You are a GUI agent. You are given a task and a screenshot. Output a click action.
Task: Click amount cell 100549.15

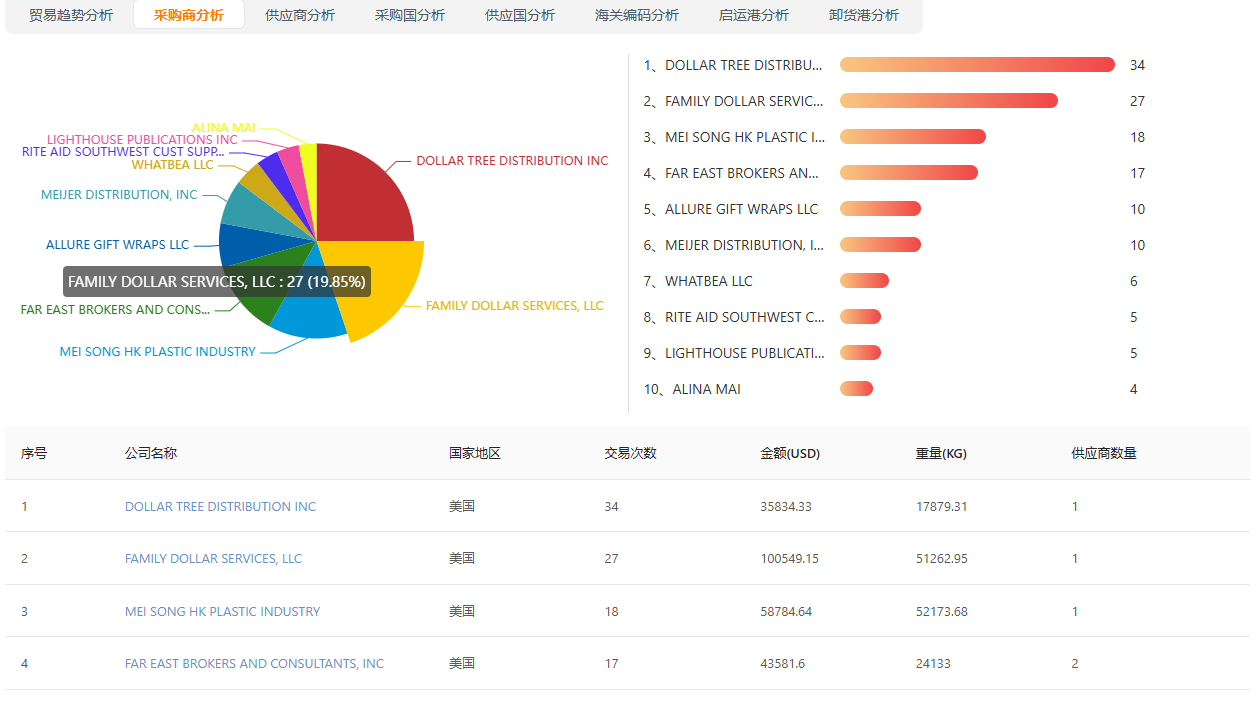pos(790,559)
